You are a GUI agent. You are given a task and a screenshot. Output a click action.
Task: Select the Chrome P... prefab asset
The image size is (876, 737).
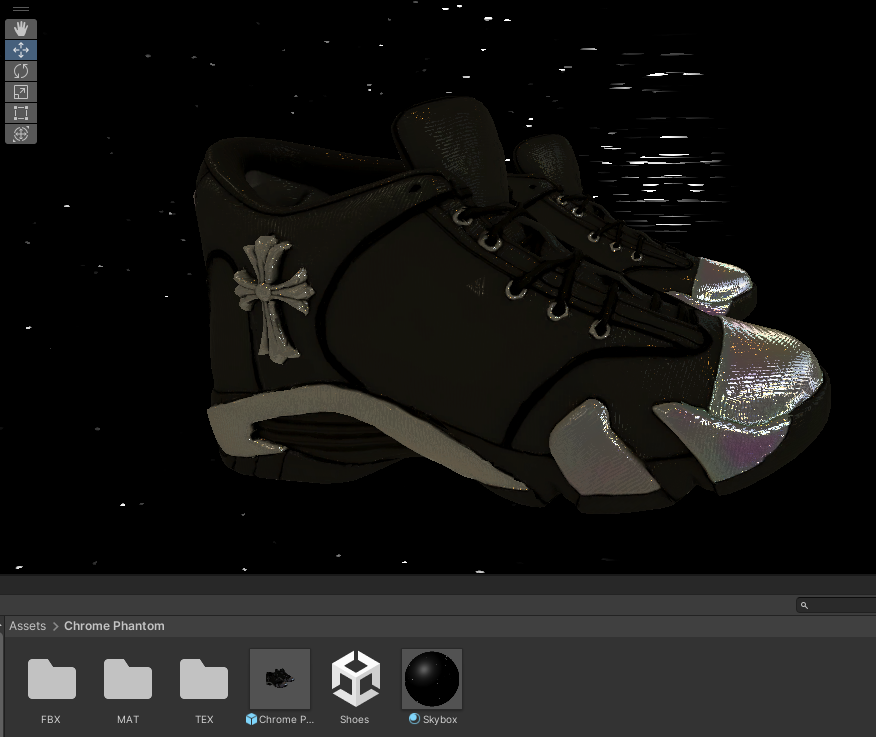(x=280, y=679)
